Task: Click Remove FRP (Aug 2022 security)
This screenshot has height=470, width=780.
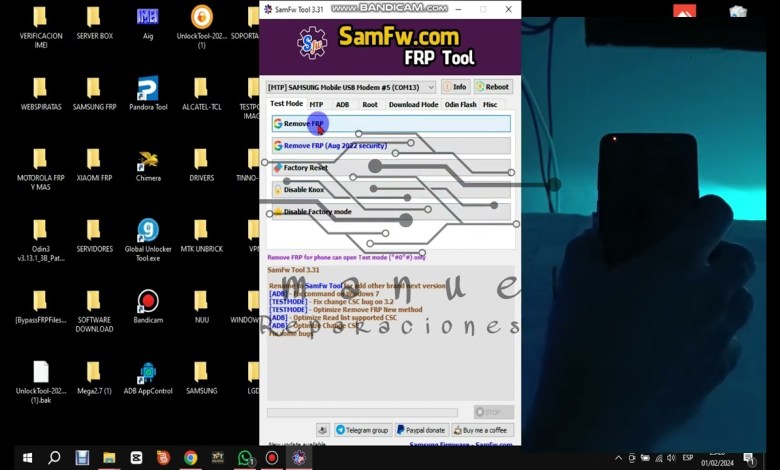Action: pos(391,146)
